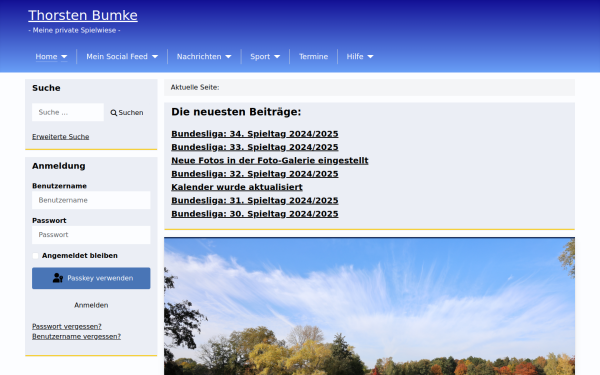Click the Anmelden button

91,305
